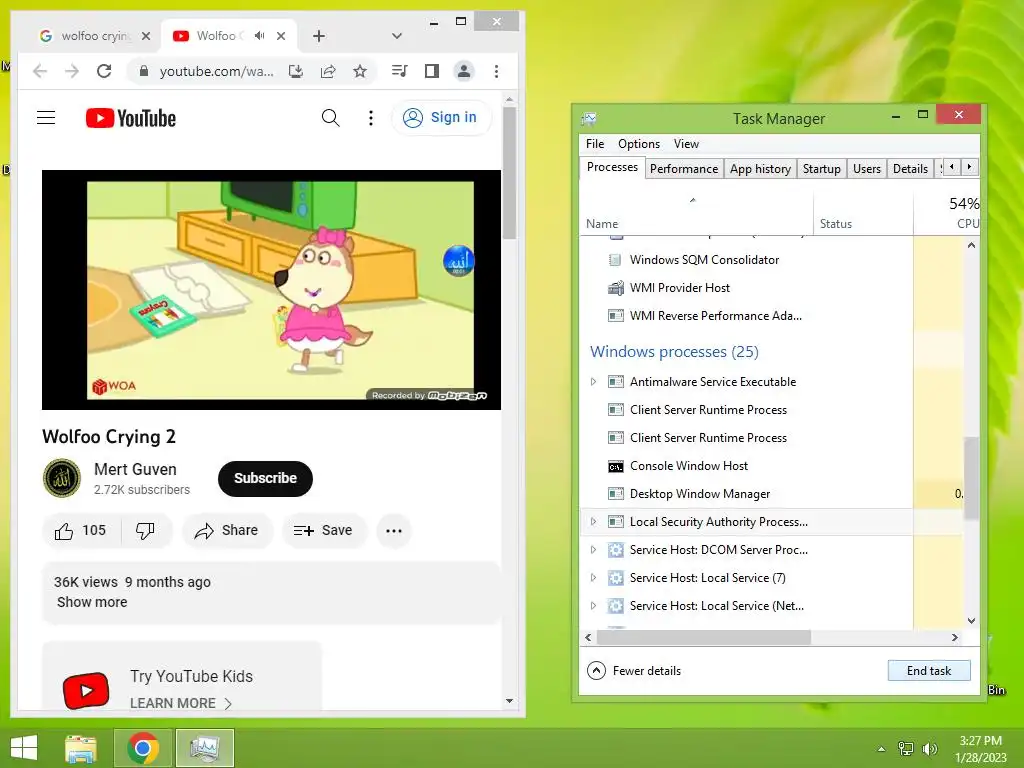This screenshot has height=768, width=1024.
Task: Open Chrome tab search chevron
Action: [x=396, y=36]
